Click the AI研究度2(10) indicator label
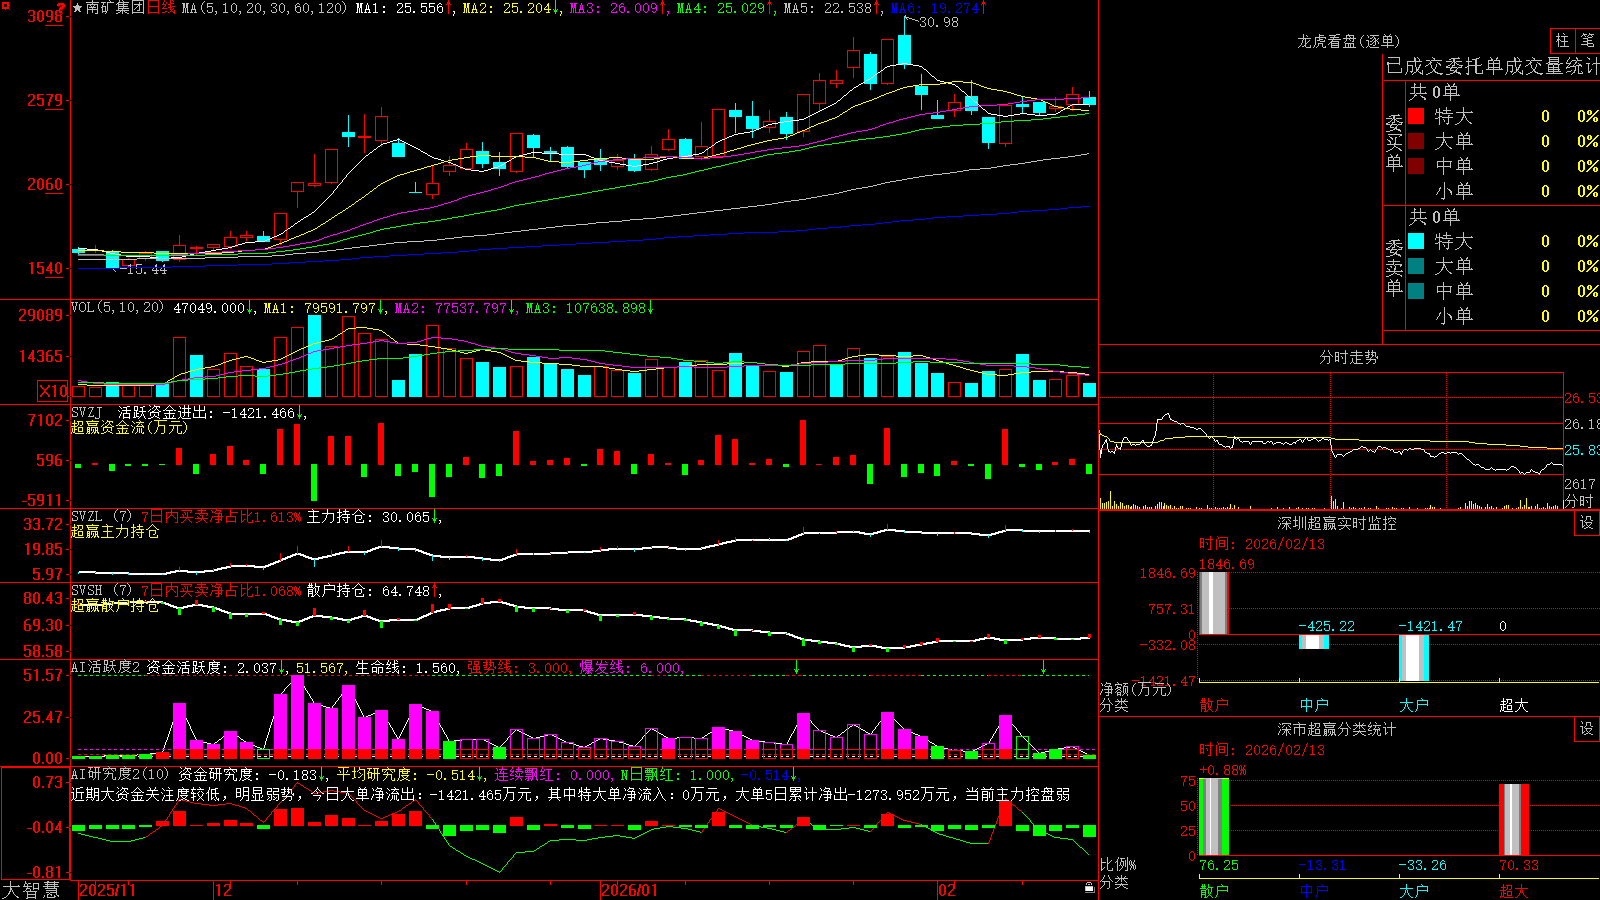The image size is (1600, 900). pos(120,774)
